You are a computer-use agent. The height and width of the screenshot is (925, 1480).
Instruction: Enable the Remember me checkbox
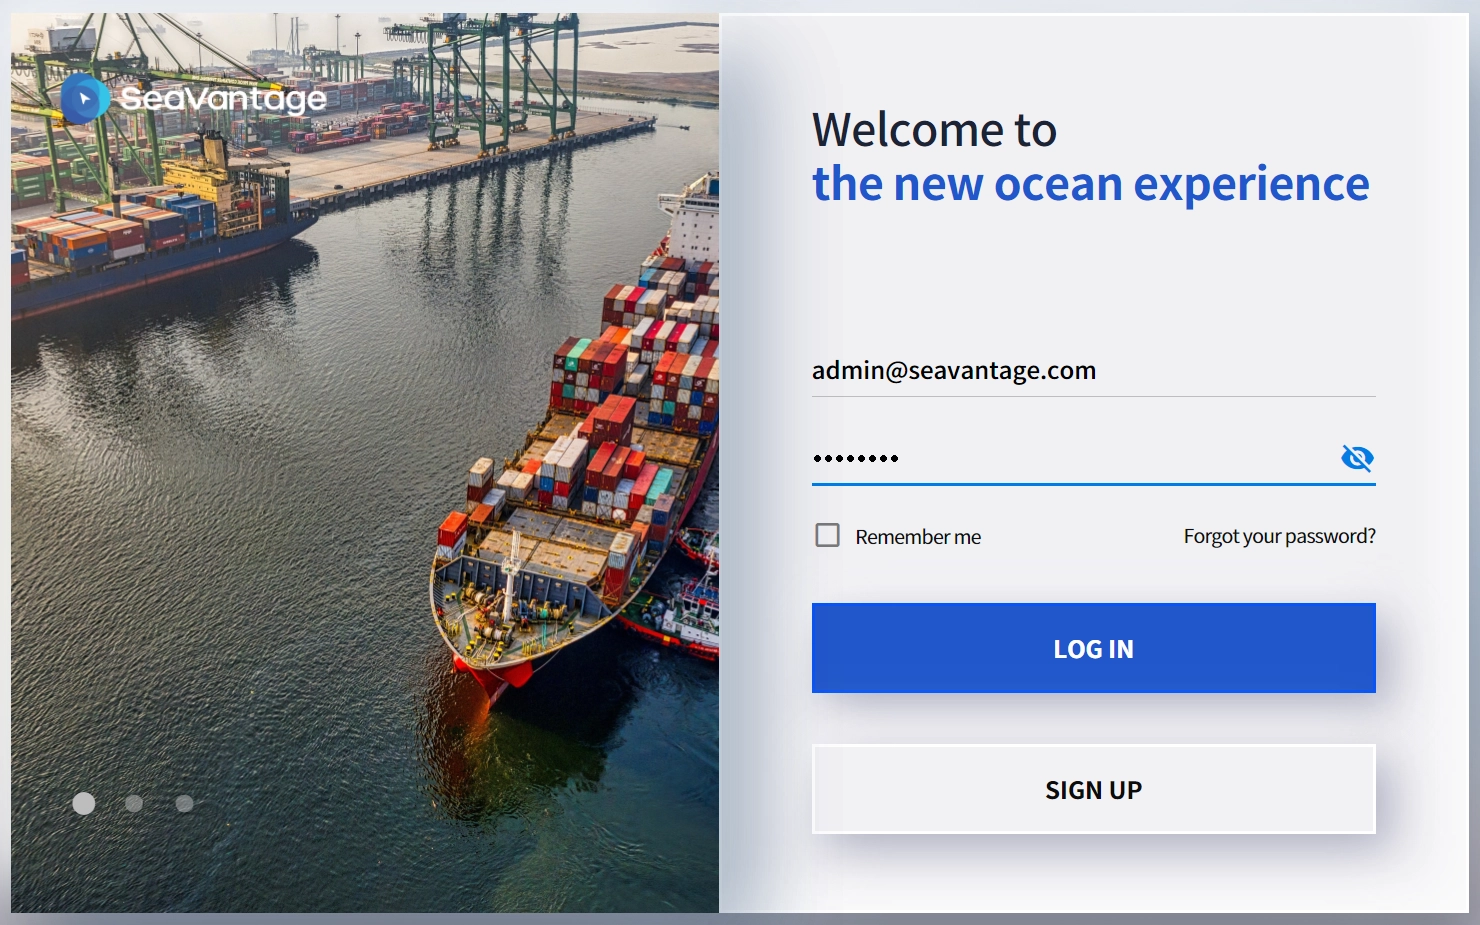[827, 535]
